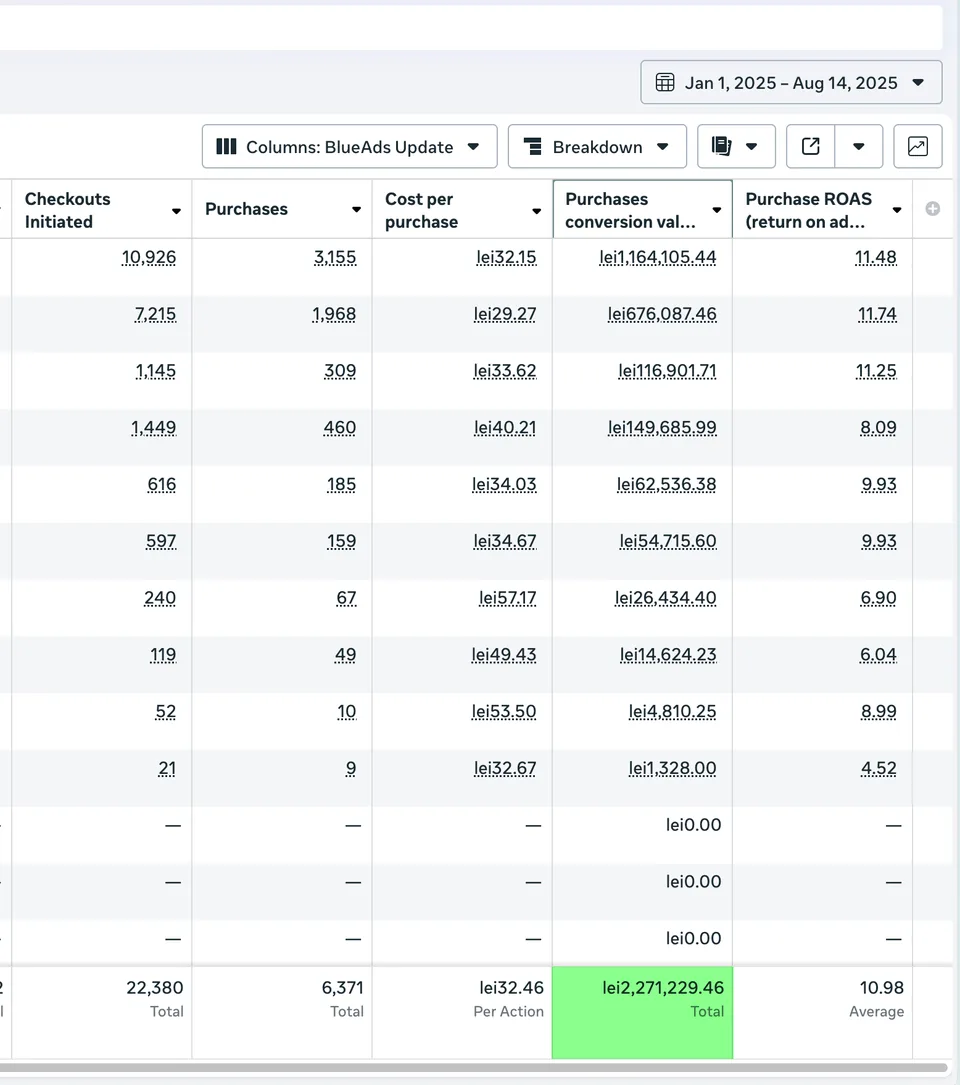Viewport: 960px width, 1085px height.
Task: Click conversion value lei1,328.00
Action: [x=672, y=768]
